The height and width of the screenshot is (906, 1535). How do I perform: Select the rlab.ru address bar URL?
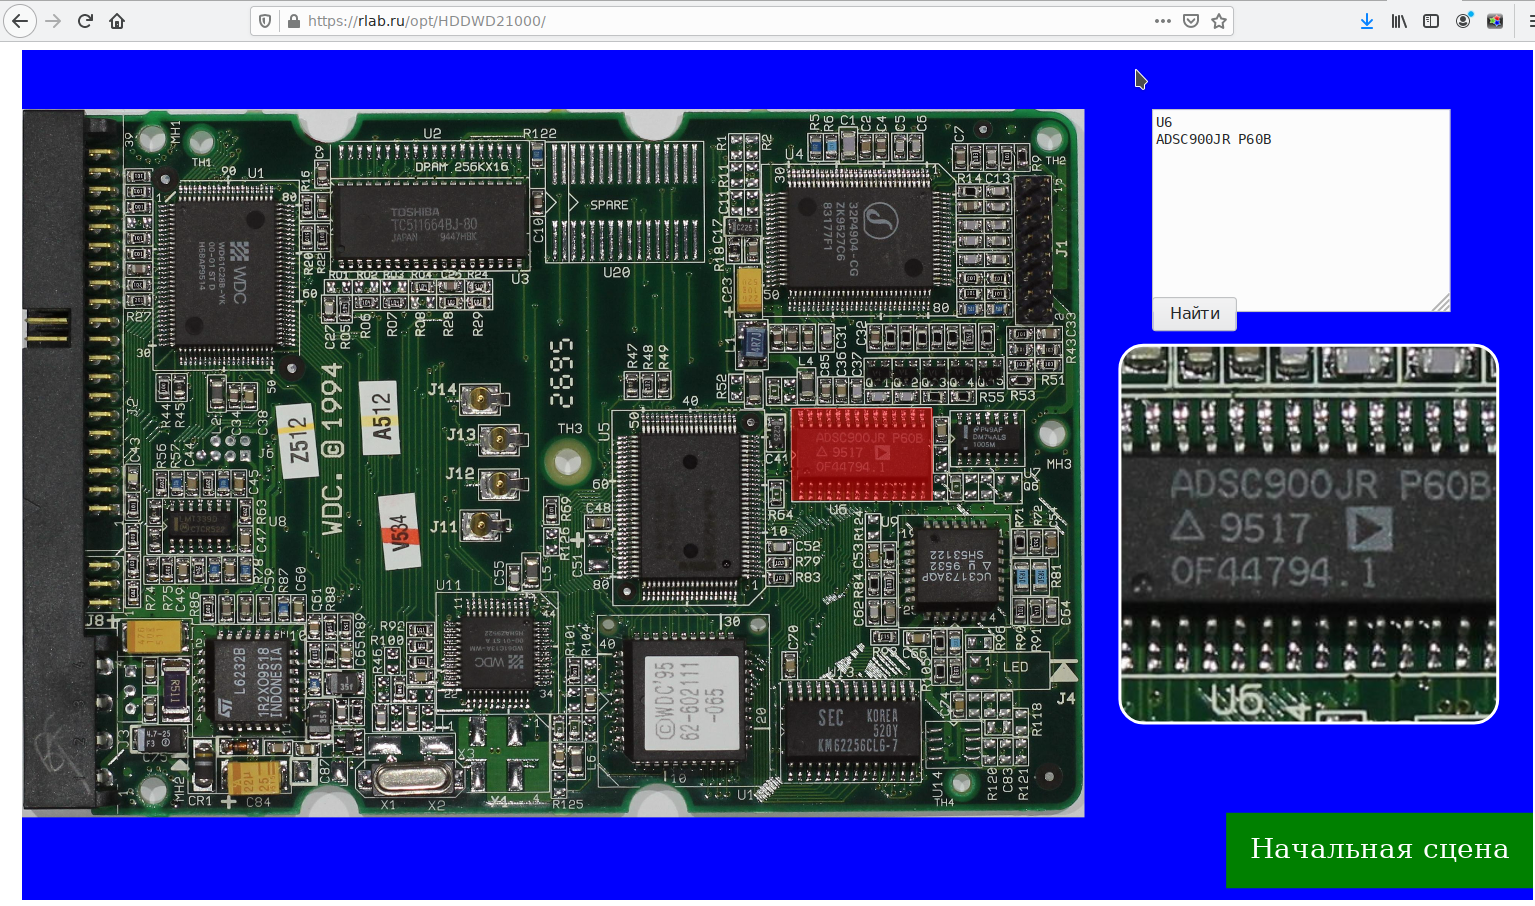427,21
